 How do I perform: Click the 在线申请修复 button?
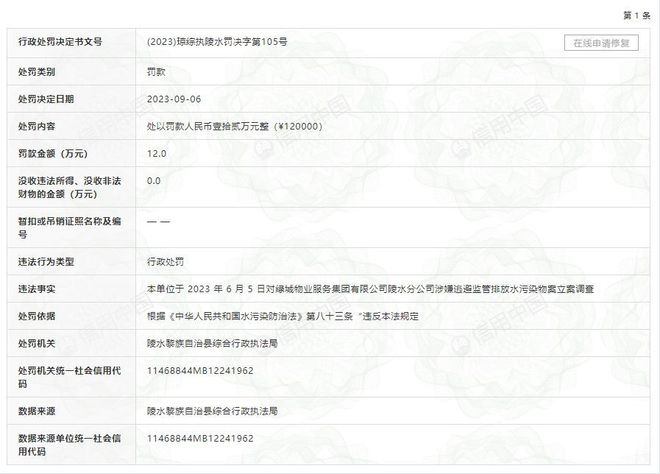(x=601, y=43)
